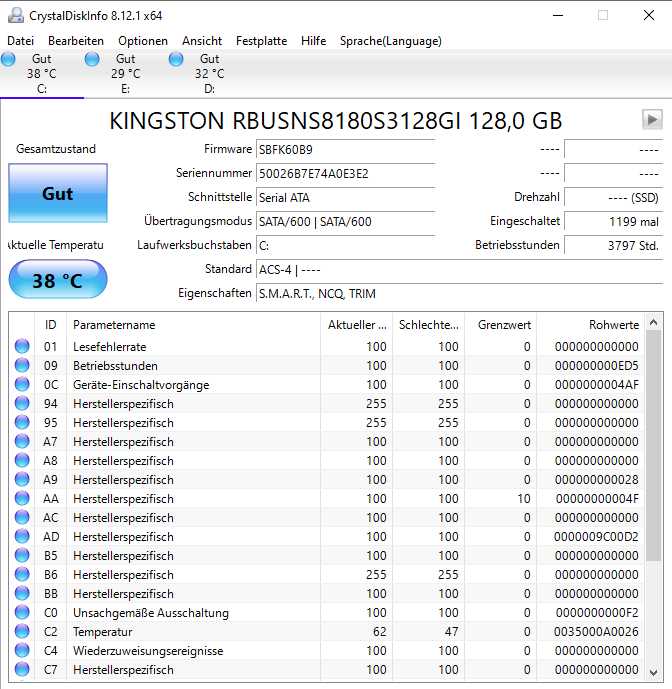Open the Sprache(Language) menu

click(391, 41)
